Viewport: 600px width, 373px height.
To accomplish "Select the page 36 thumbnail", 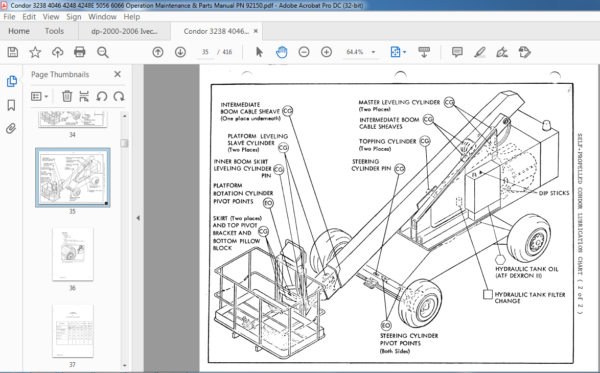I will 73,254.
